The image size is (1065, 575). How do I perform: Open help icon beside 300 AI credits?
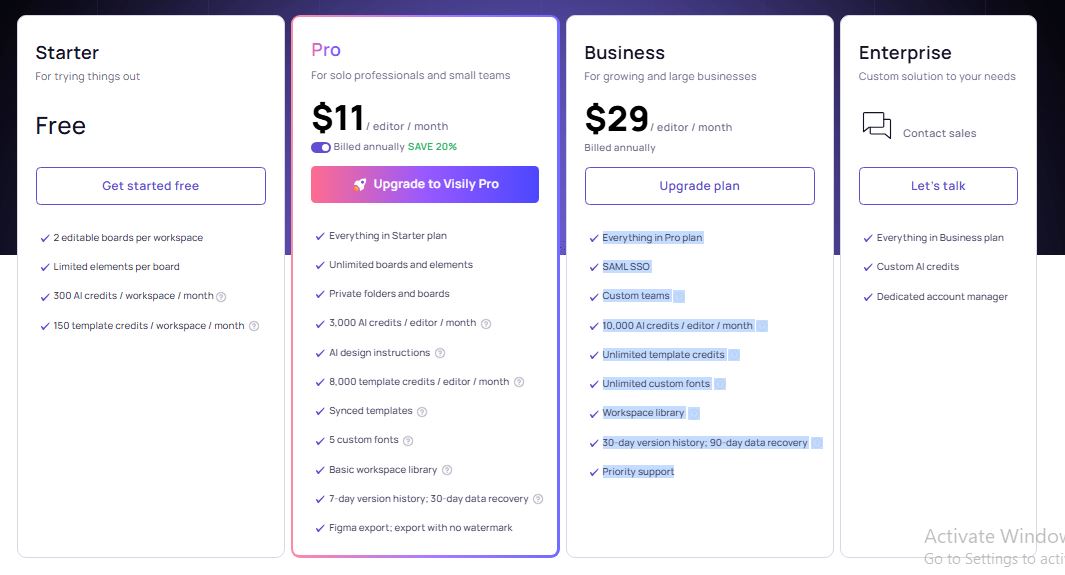tap(221, 297)
